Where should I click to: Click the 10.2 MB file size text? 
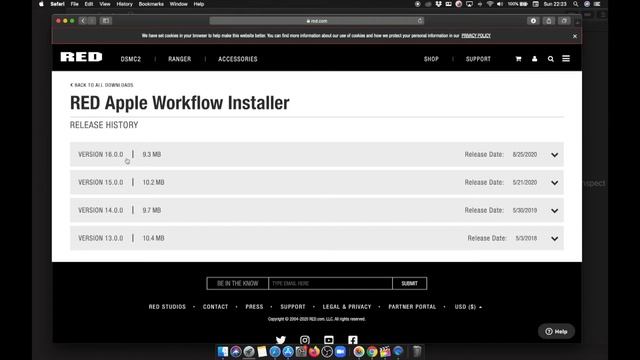point(153,182)
